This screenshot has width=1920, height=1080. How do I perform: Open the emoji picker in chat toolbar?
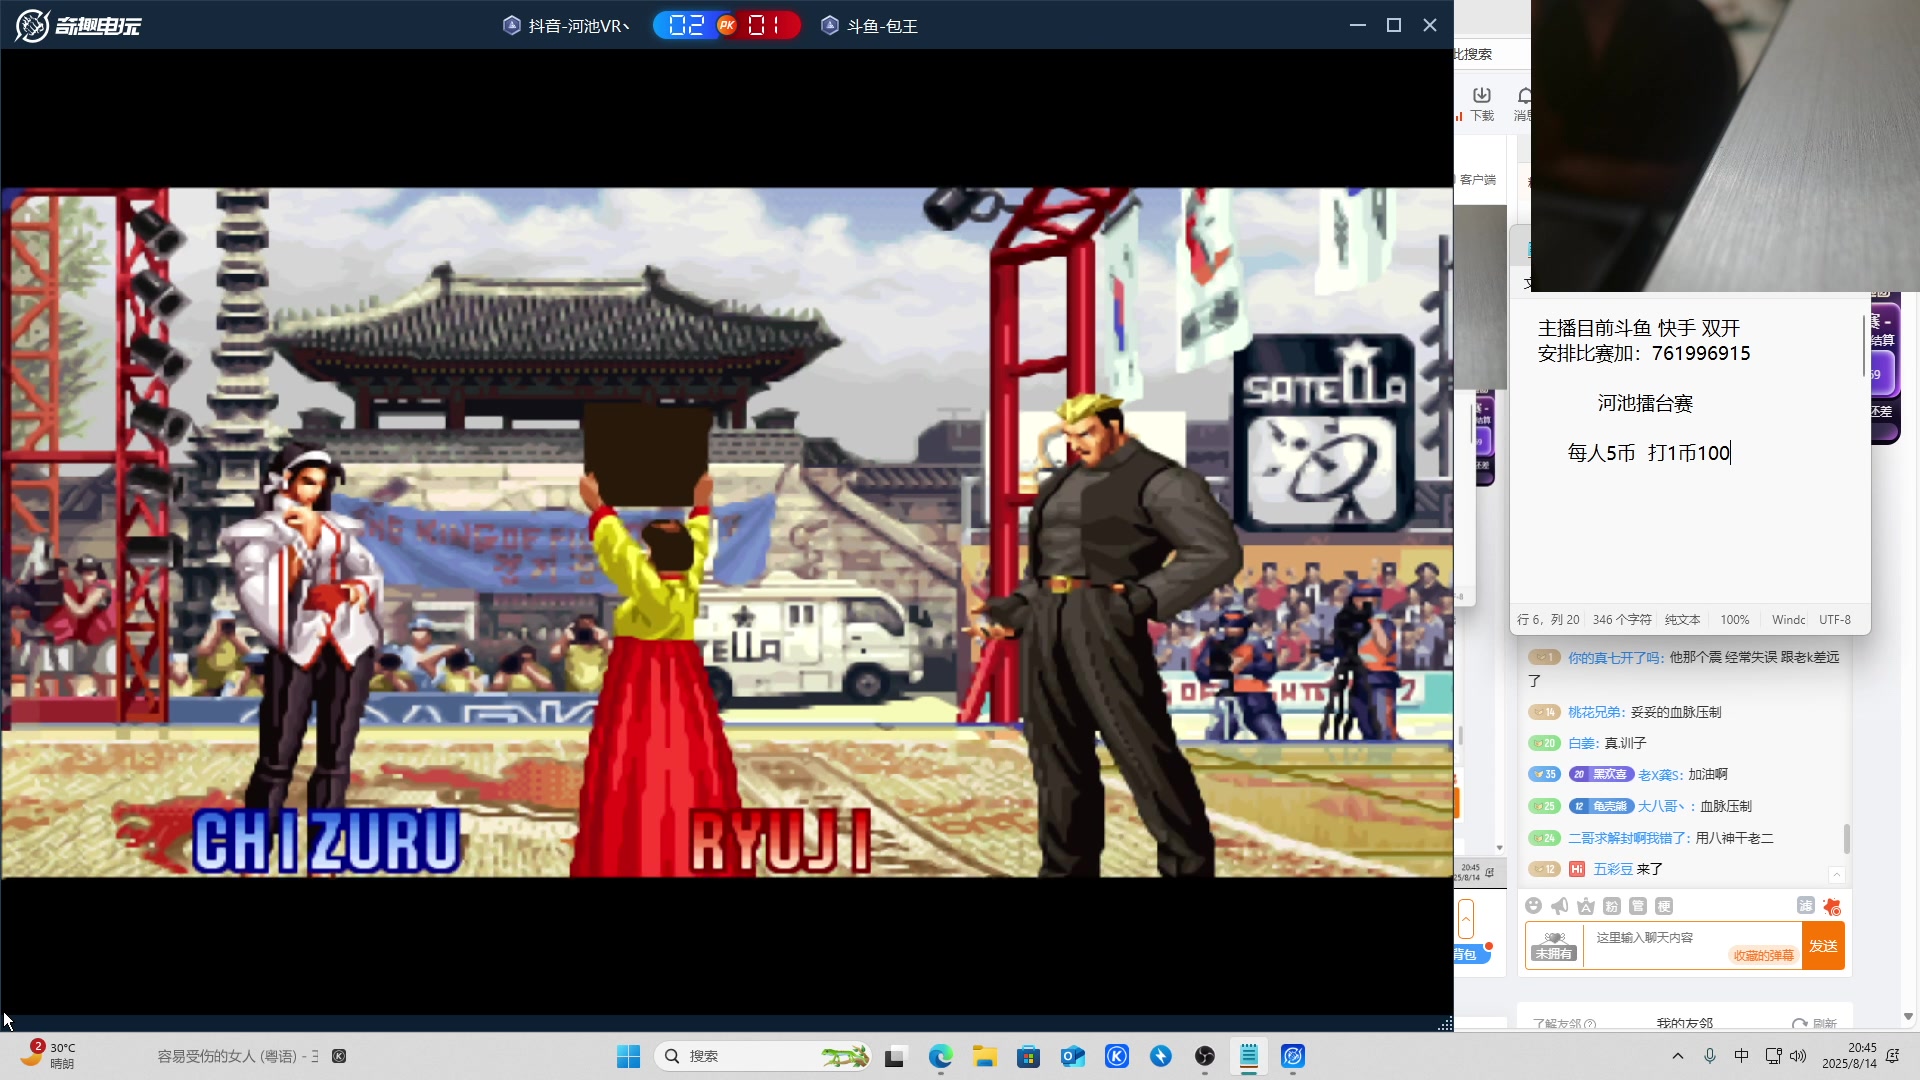click(x=1533, y=906)
